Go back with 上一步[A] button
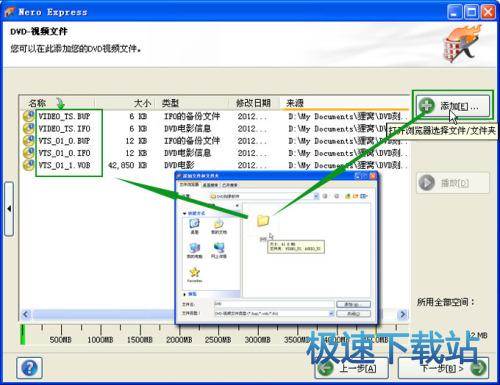Viewport: 500px width, 385px height. point(352,368)
